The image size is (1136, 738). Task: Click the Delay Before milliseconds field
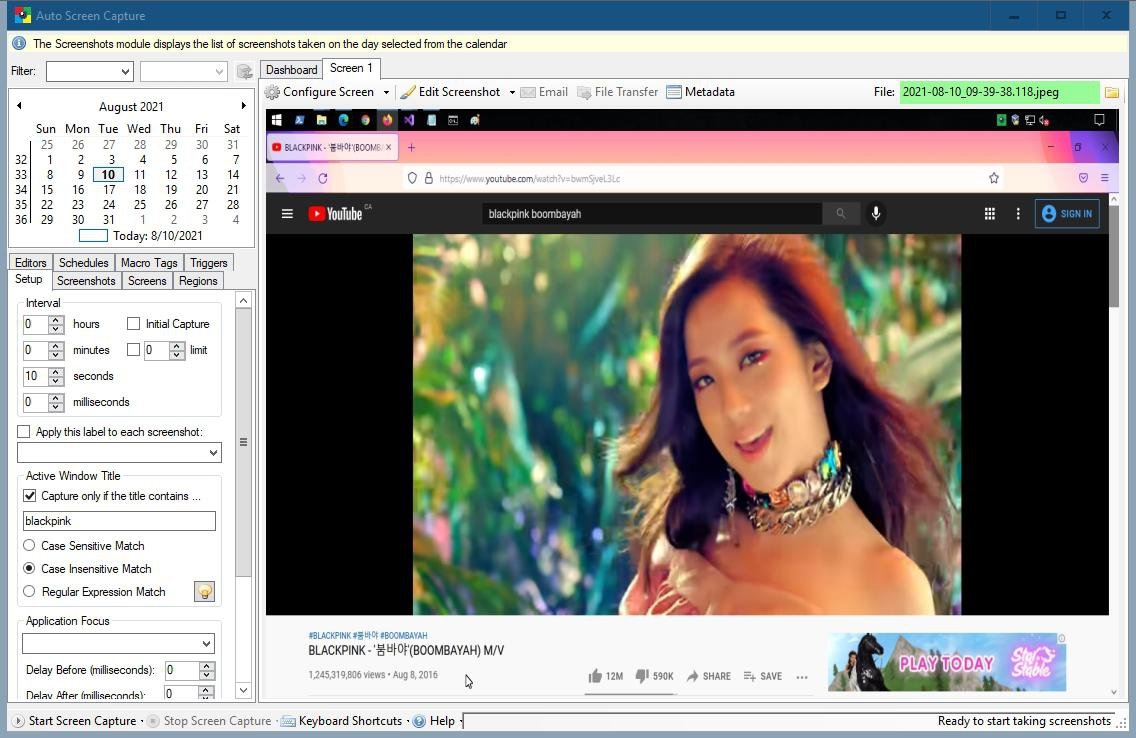point(181,670)
